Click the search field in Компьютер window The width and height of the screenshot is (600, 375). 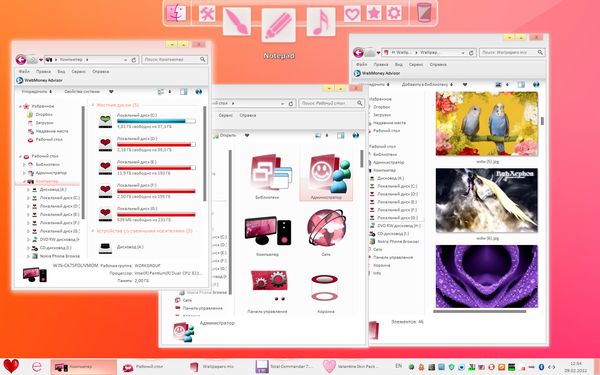click(x=174, y=59)
